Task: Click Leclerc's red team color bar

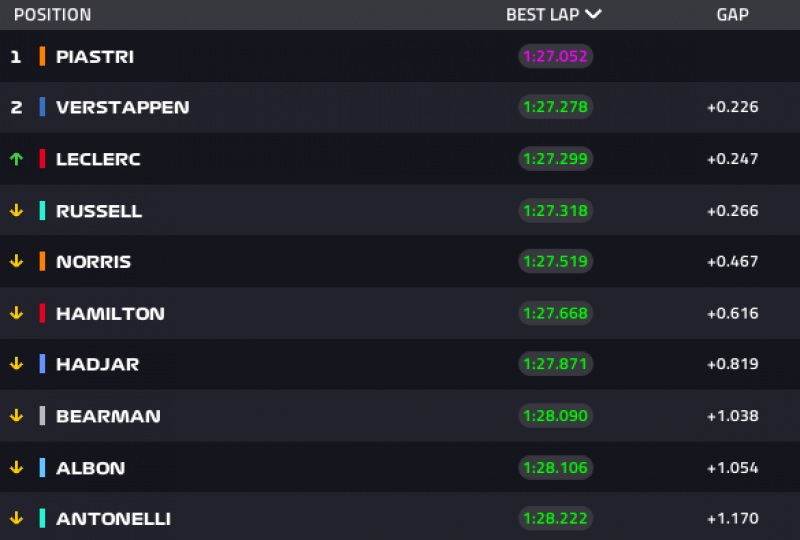Action: pos(42,159)
